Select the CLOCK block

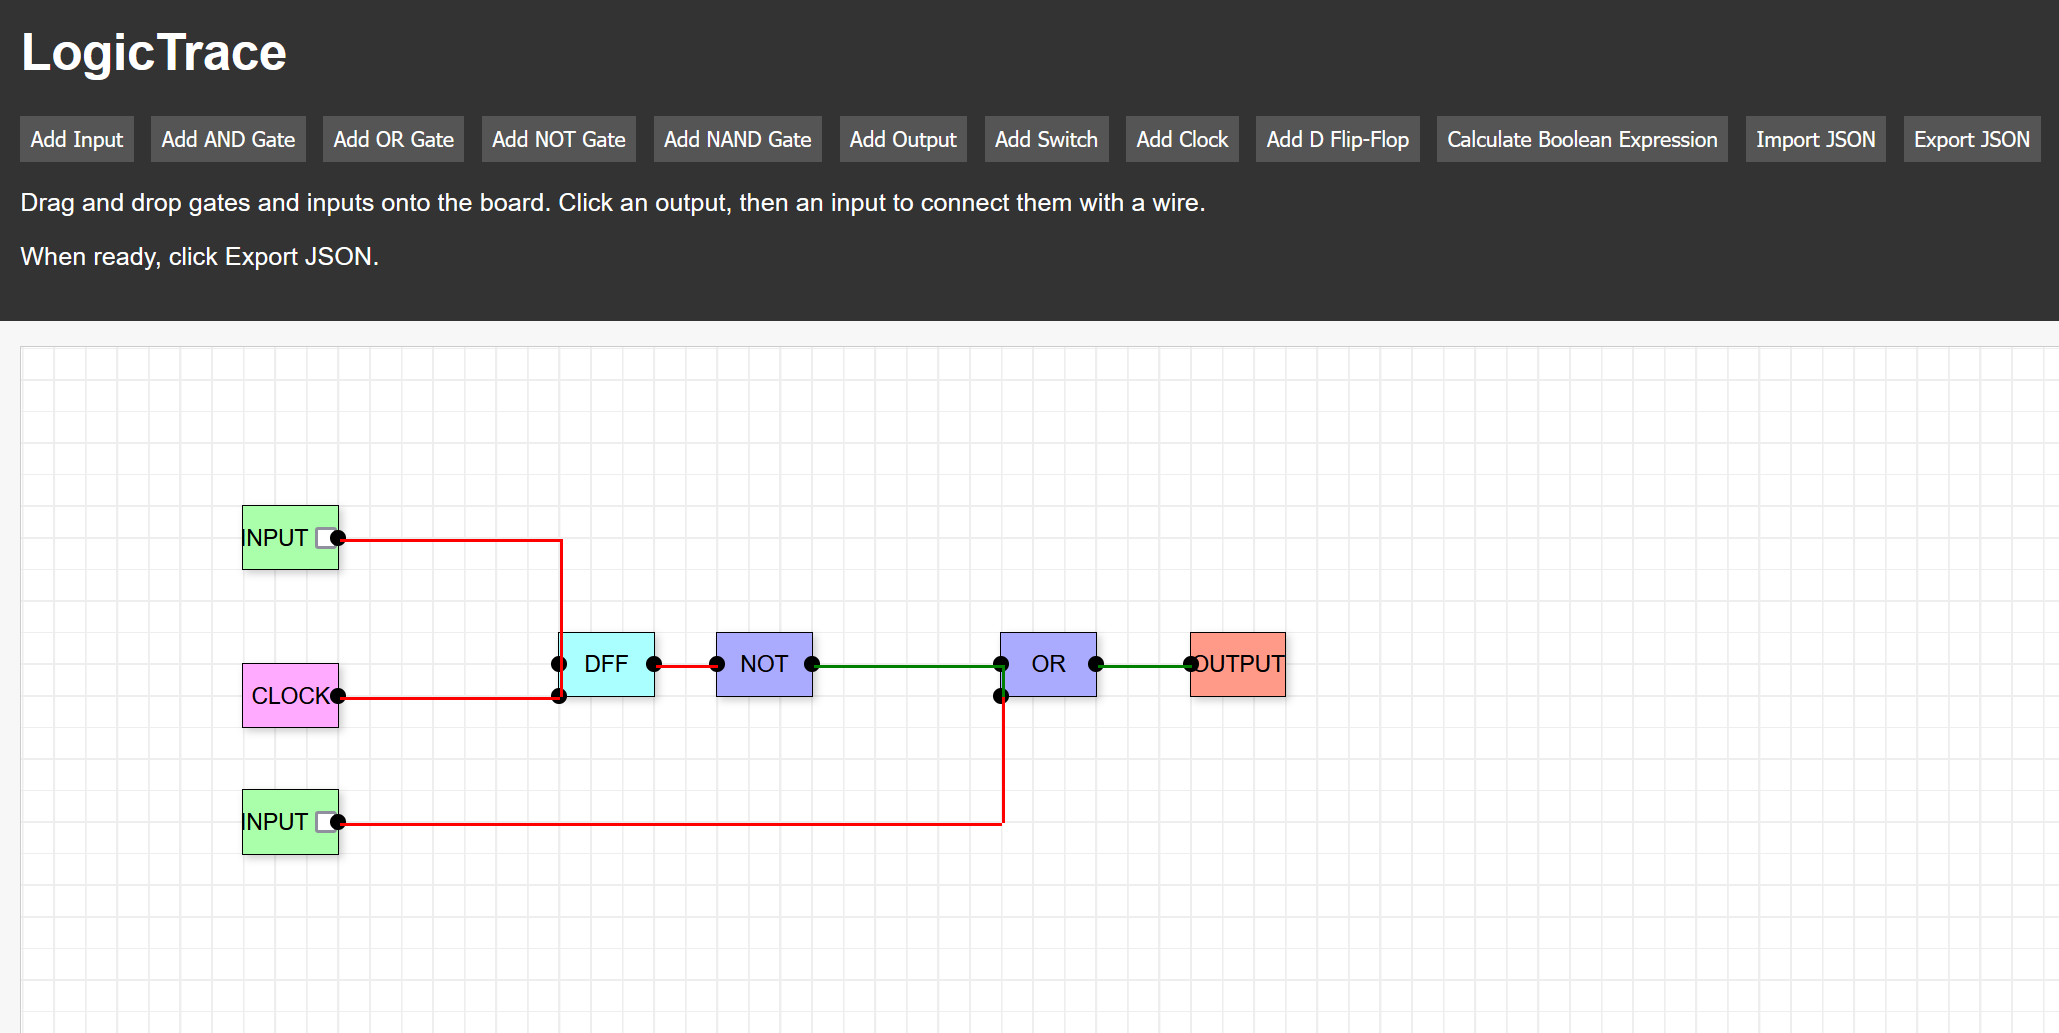(290, 695)
